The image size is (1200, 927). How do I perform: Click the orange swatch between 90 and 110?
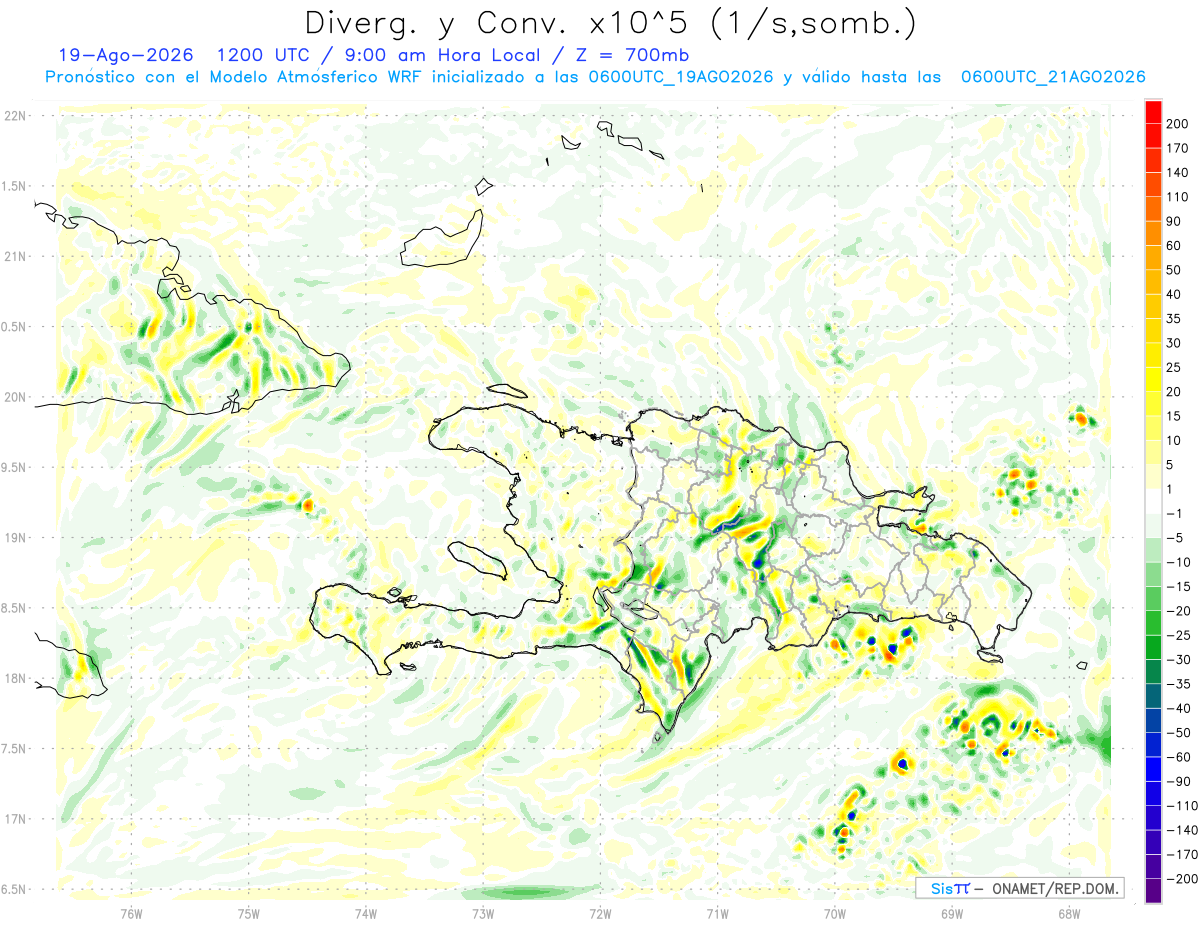pyautogui.click(x=1153, y=208)
